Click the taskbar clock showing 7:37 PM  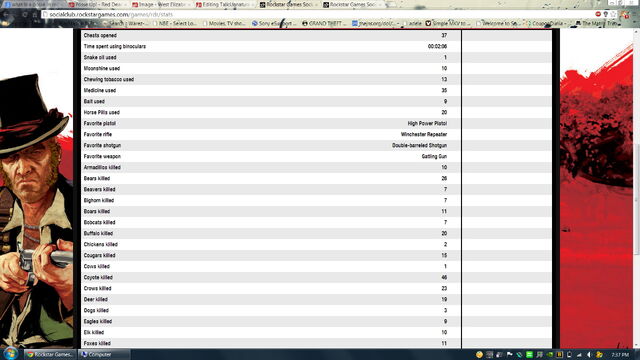point(620,355)
